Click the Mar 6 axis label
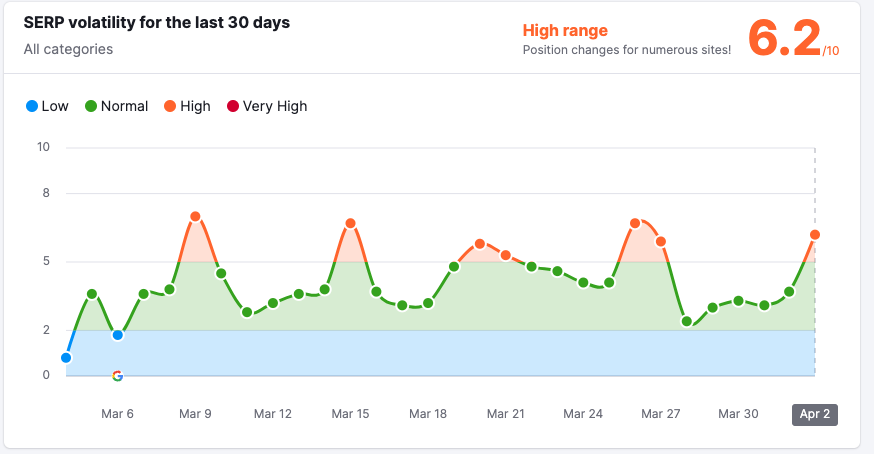 (117, 414)
